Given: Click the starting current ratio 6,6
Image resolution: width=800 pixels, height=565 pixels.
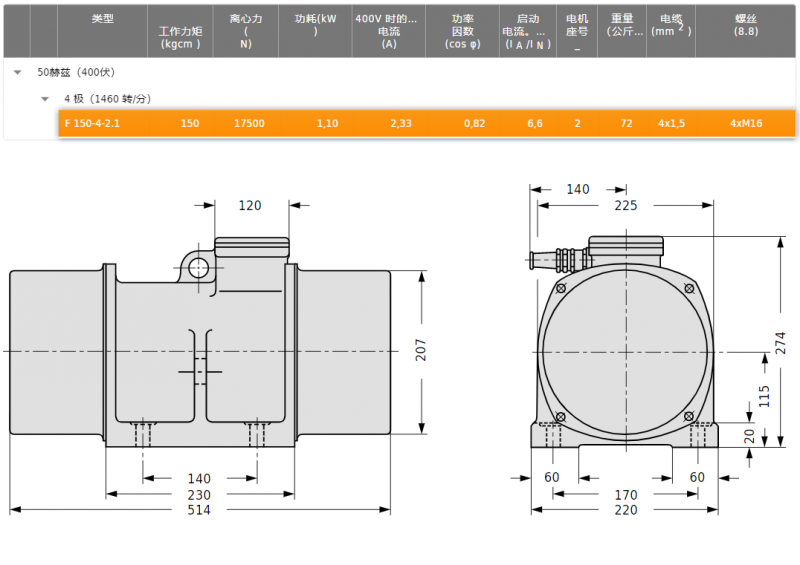Looking at the screenshot, I should pos(535,124).
